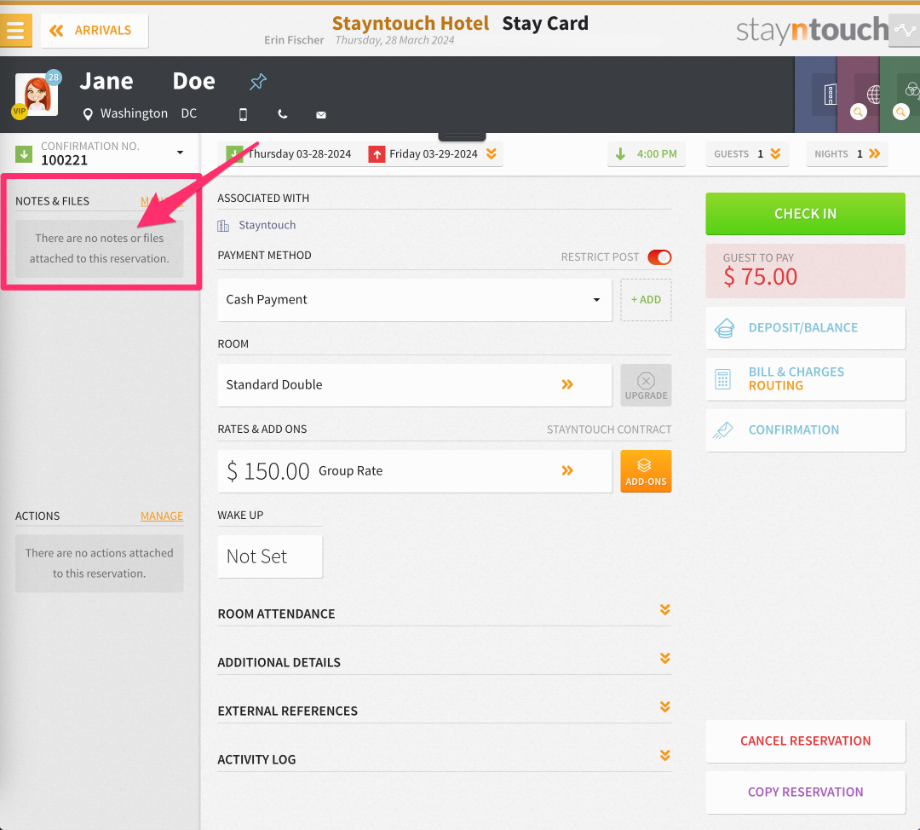Open the Stayntouch associated company link
This screenshot has width=920, height=830.
(x=267, y=225)
